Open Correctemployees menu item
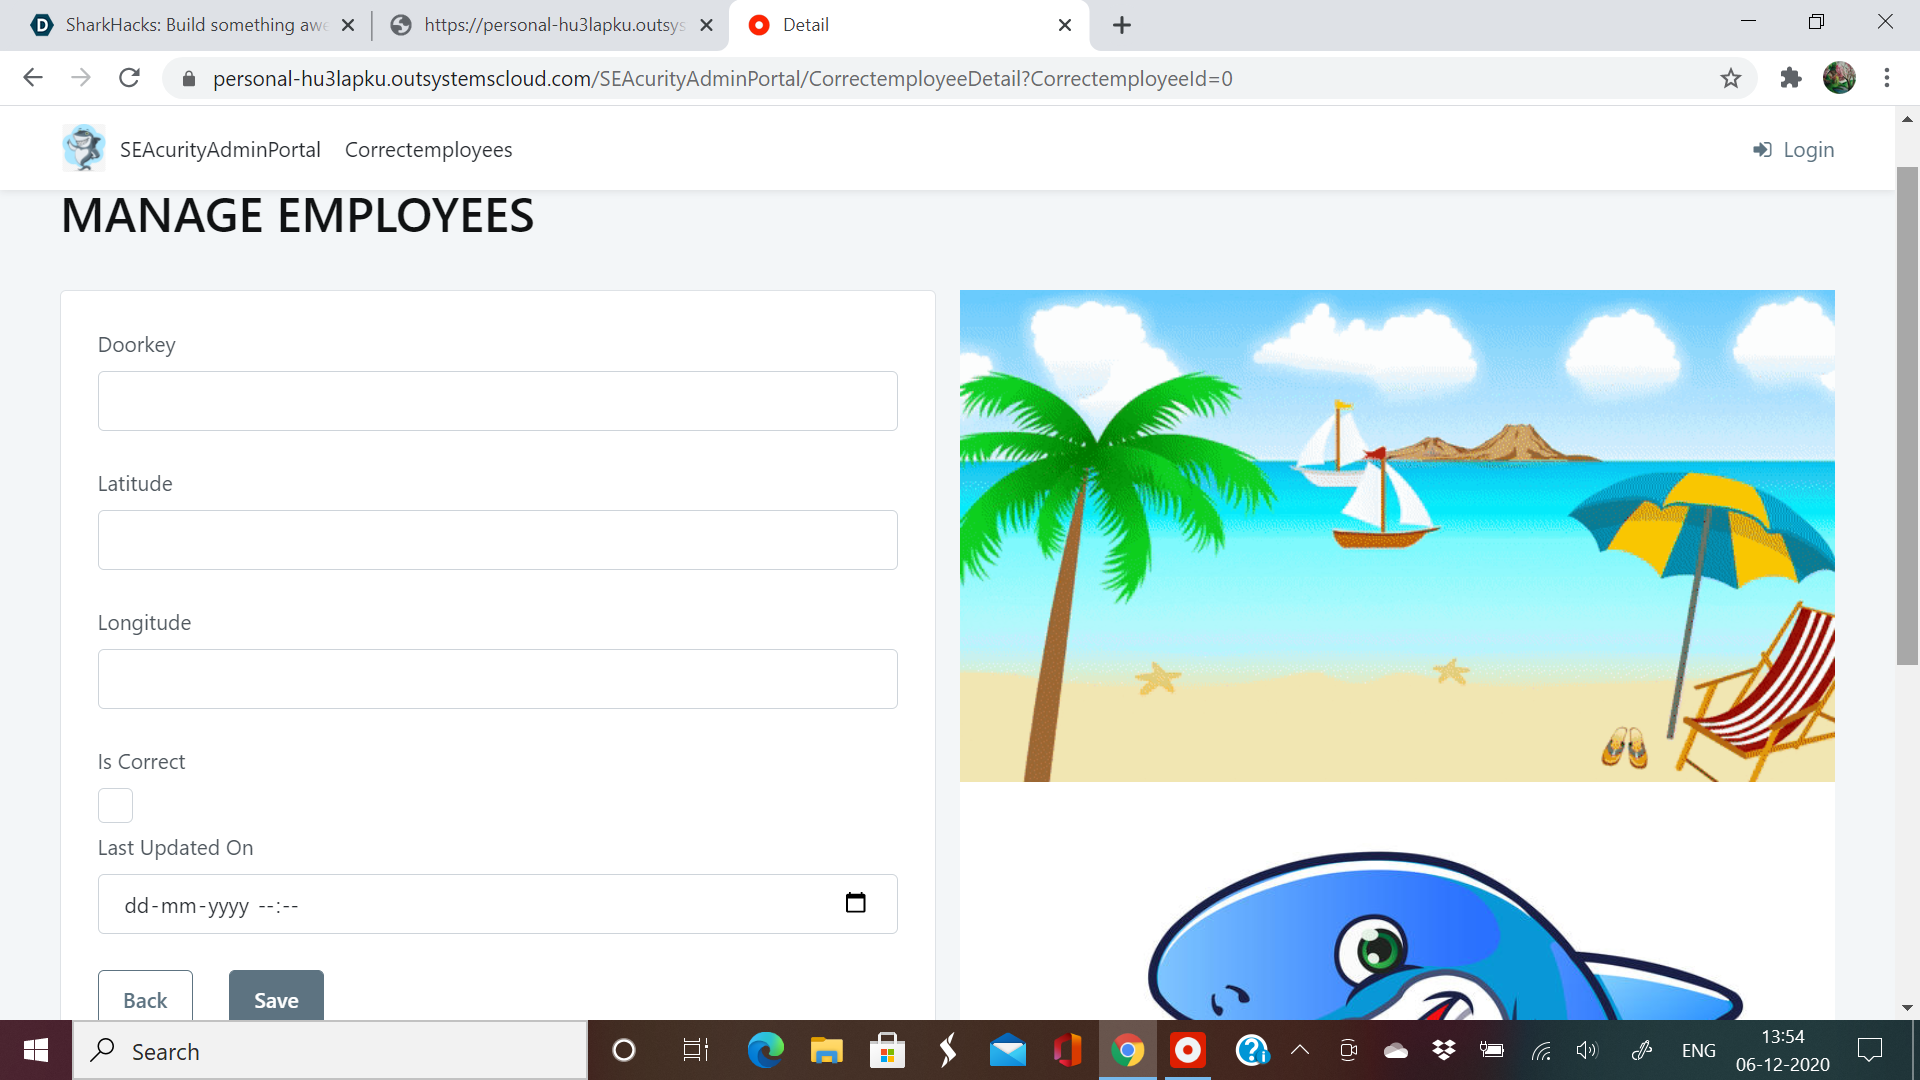The image size is (1920, 1080). pyautogui.click(x=428, y=150)
